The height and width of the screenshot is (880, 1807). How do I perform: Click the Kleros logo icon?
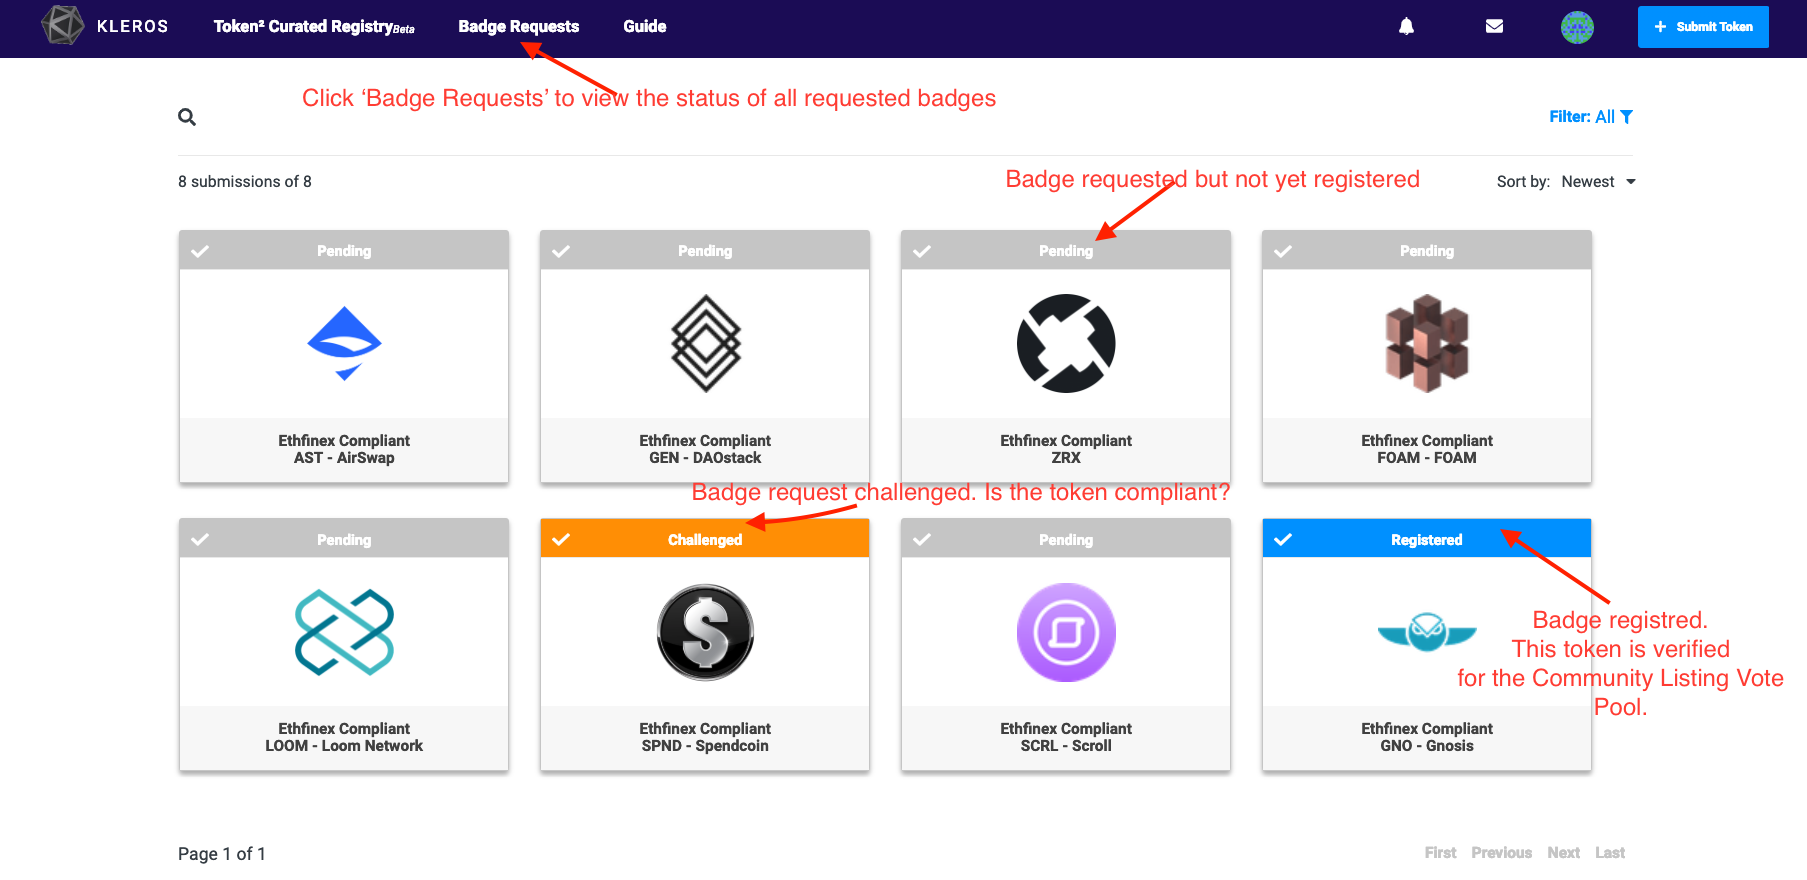point(63,26)
